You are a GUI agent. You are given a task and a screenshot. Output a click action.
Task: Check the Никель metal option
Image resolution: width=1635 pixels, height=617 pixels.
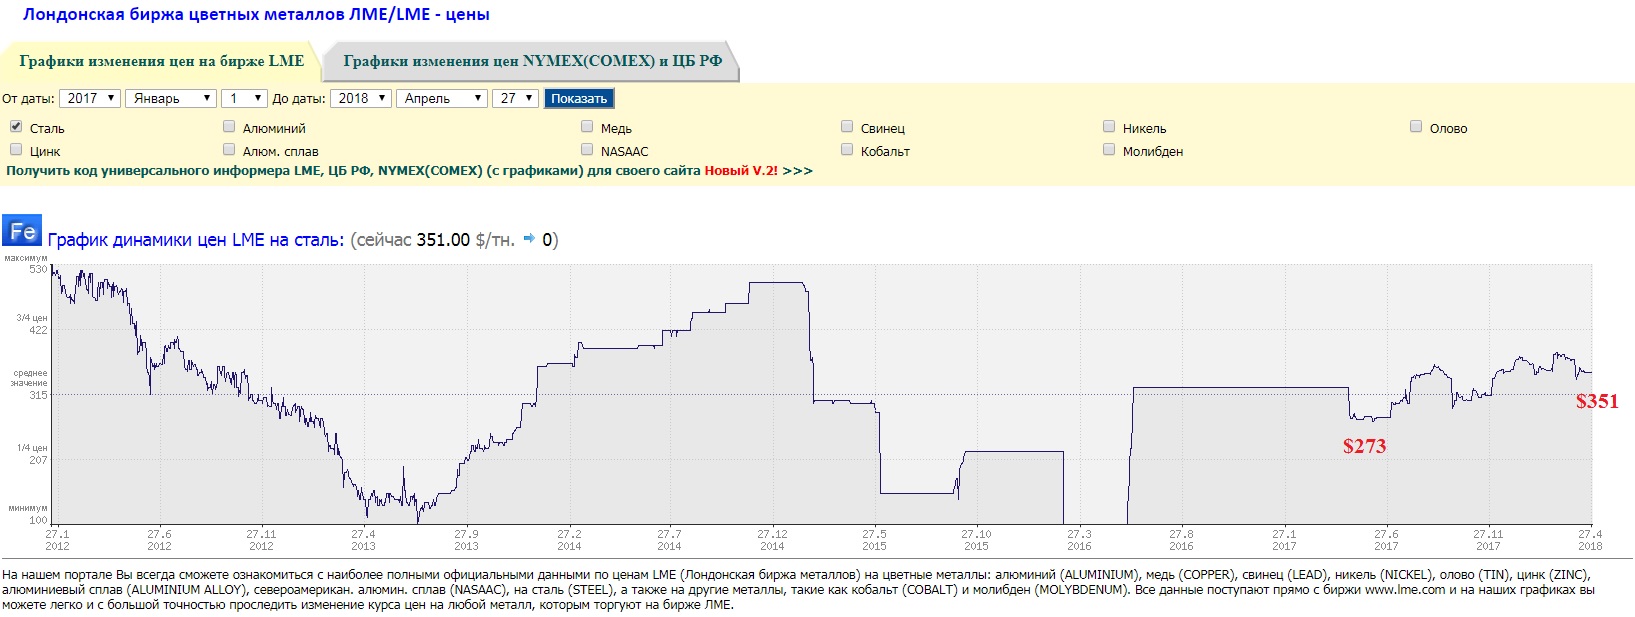[x=1109, y=127]
